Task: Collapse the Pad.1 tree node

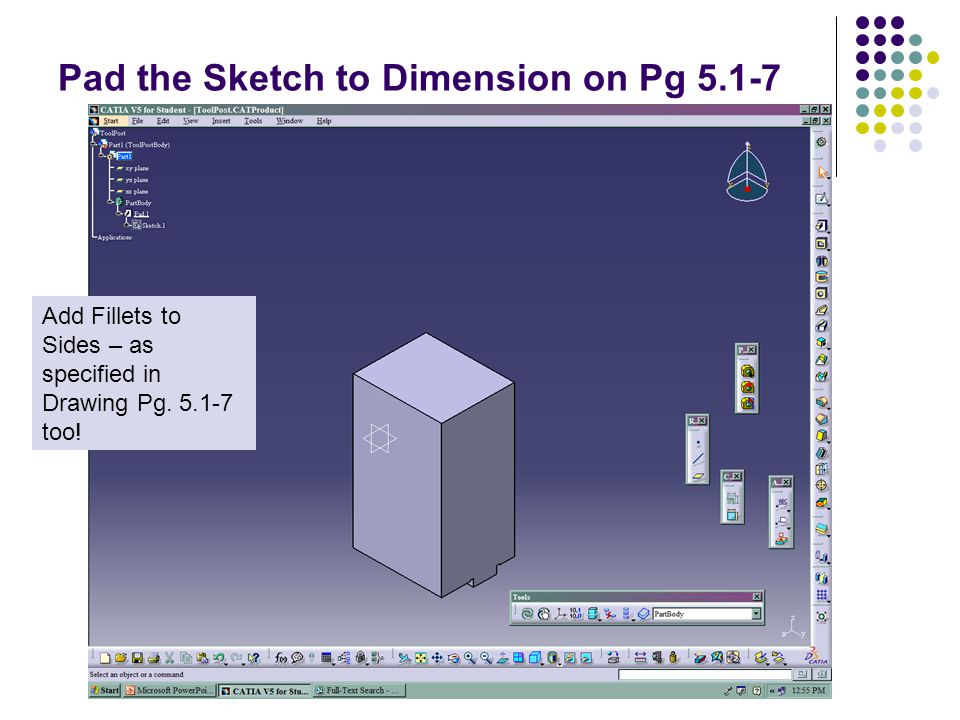Action: (119, 214)
